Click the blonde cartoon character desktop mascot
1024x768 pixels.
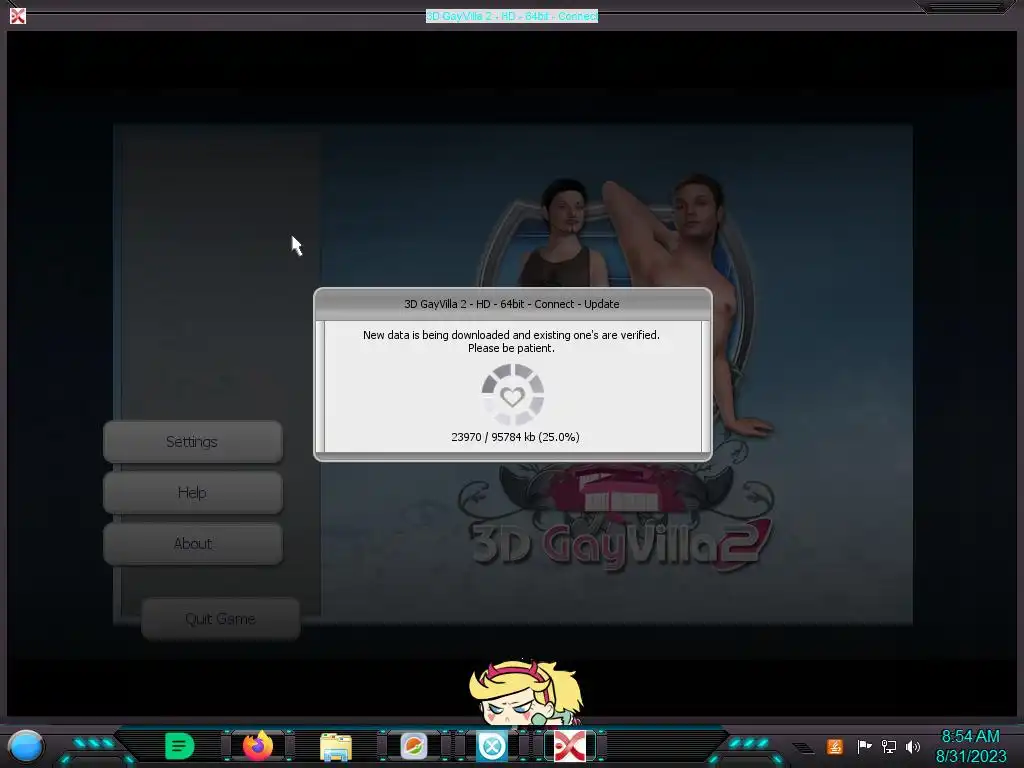coord(526,693)
